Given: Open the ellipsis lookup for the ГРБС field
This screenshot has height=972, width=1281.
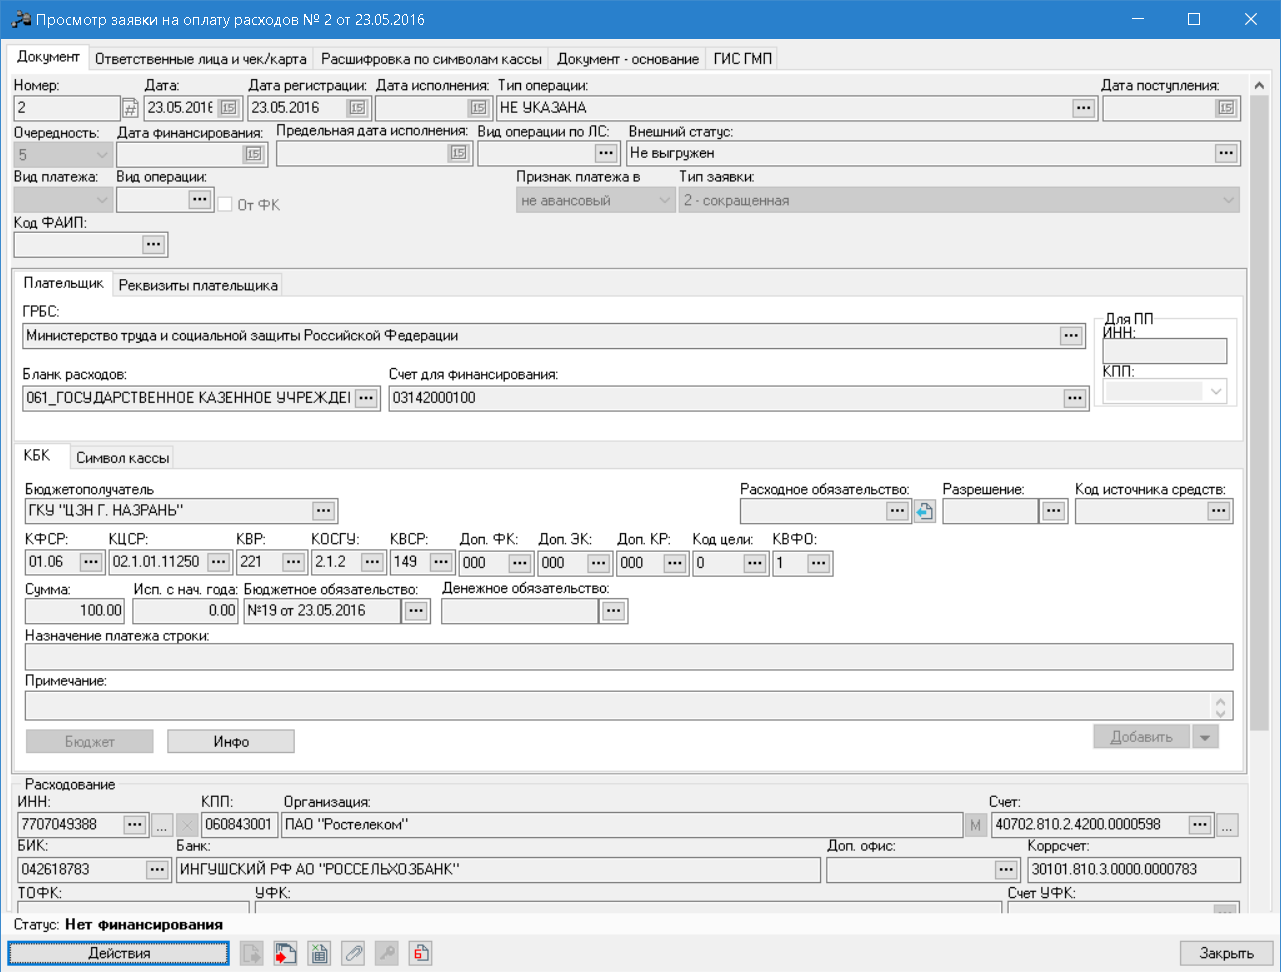Looking at the screenshot, I should click(1071, 335).
